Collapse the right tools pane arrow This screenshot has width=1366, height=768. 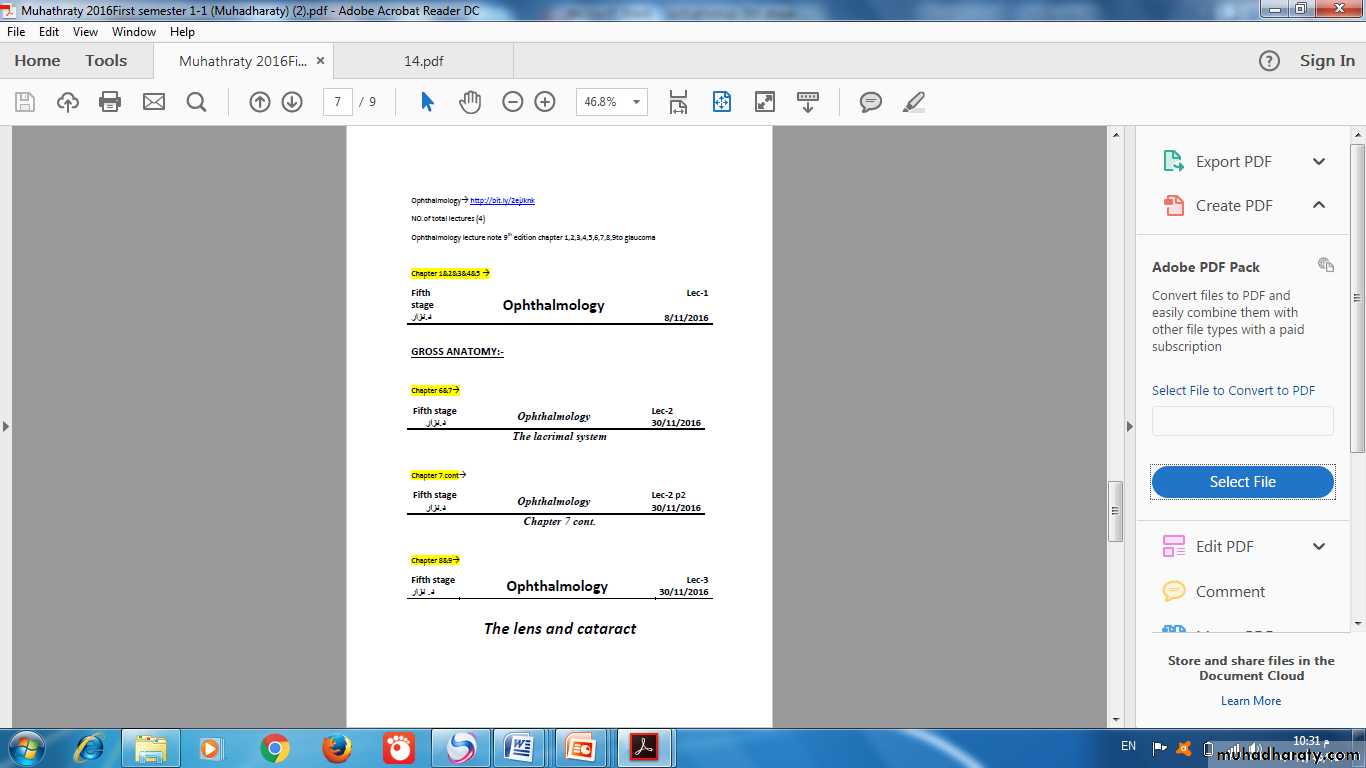pos(1130,426)
